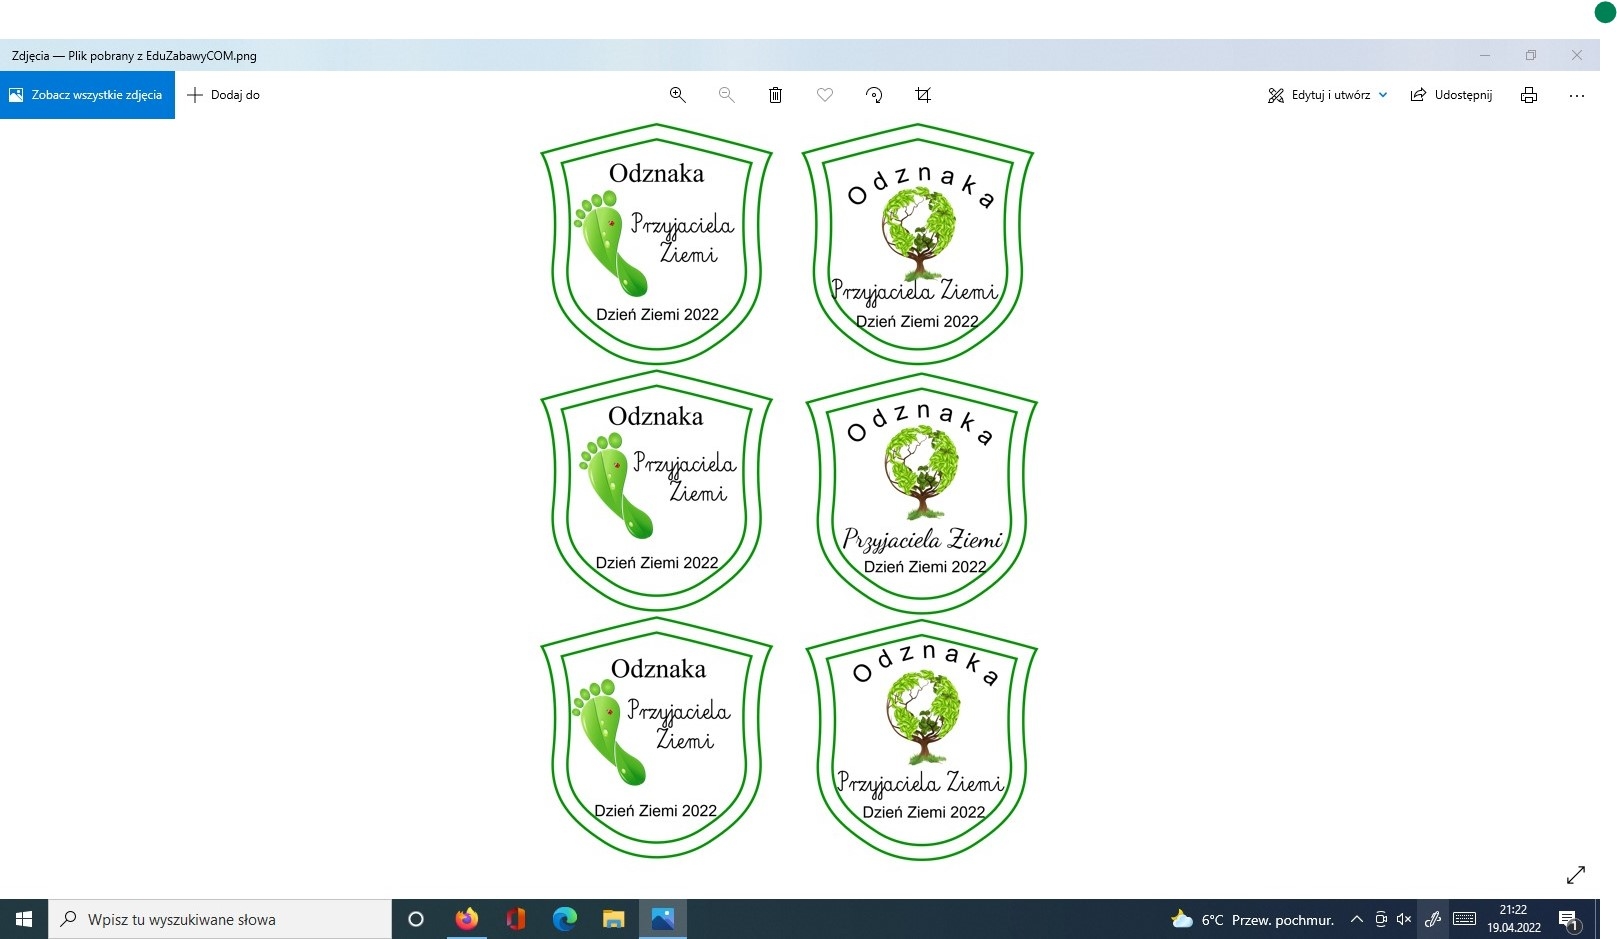Launch Microsoft Edge from taskbar

(565, 919)
